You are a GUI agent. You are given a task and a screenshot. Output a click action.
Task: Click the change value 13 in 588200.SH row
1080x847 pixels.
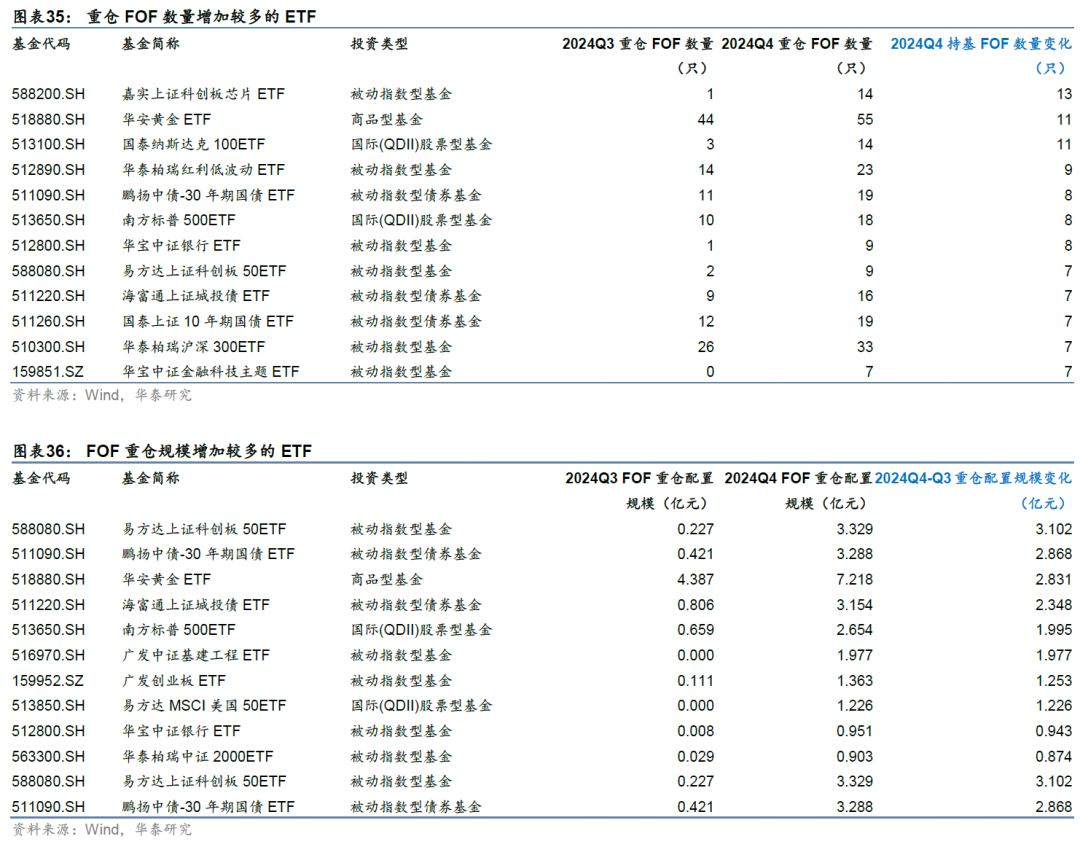pyautogui.click(x=1064, y=94)
